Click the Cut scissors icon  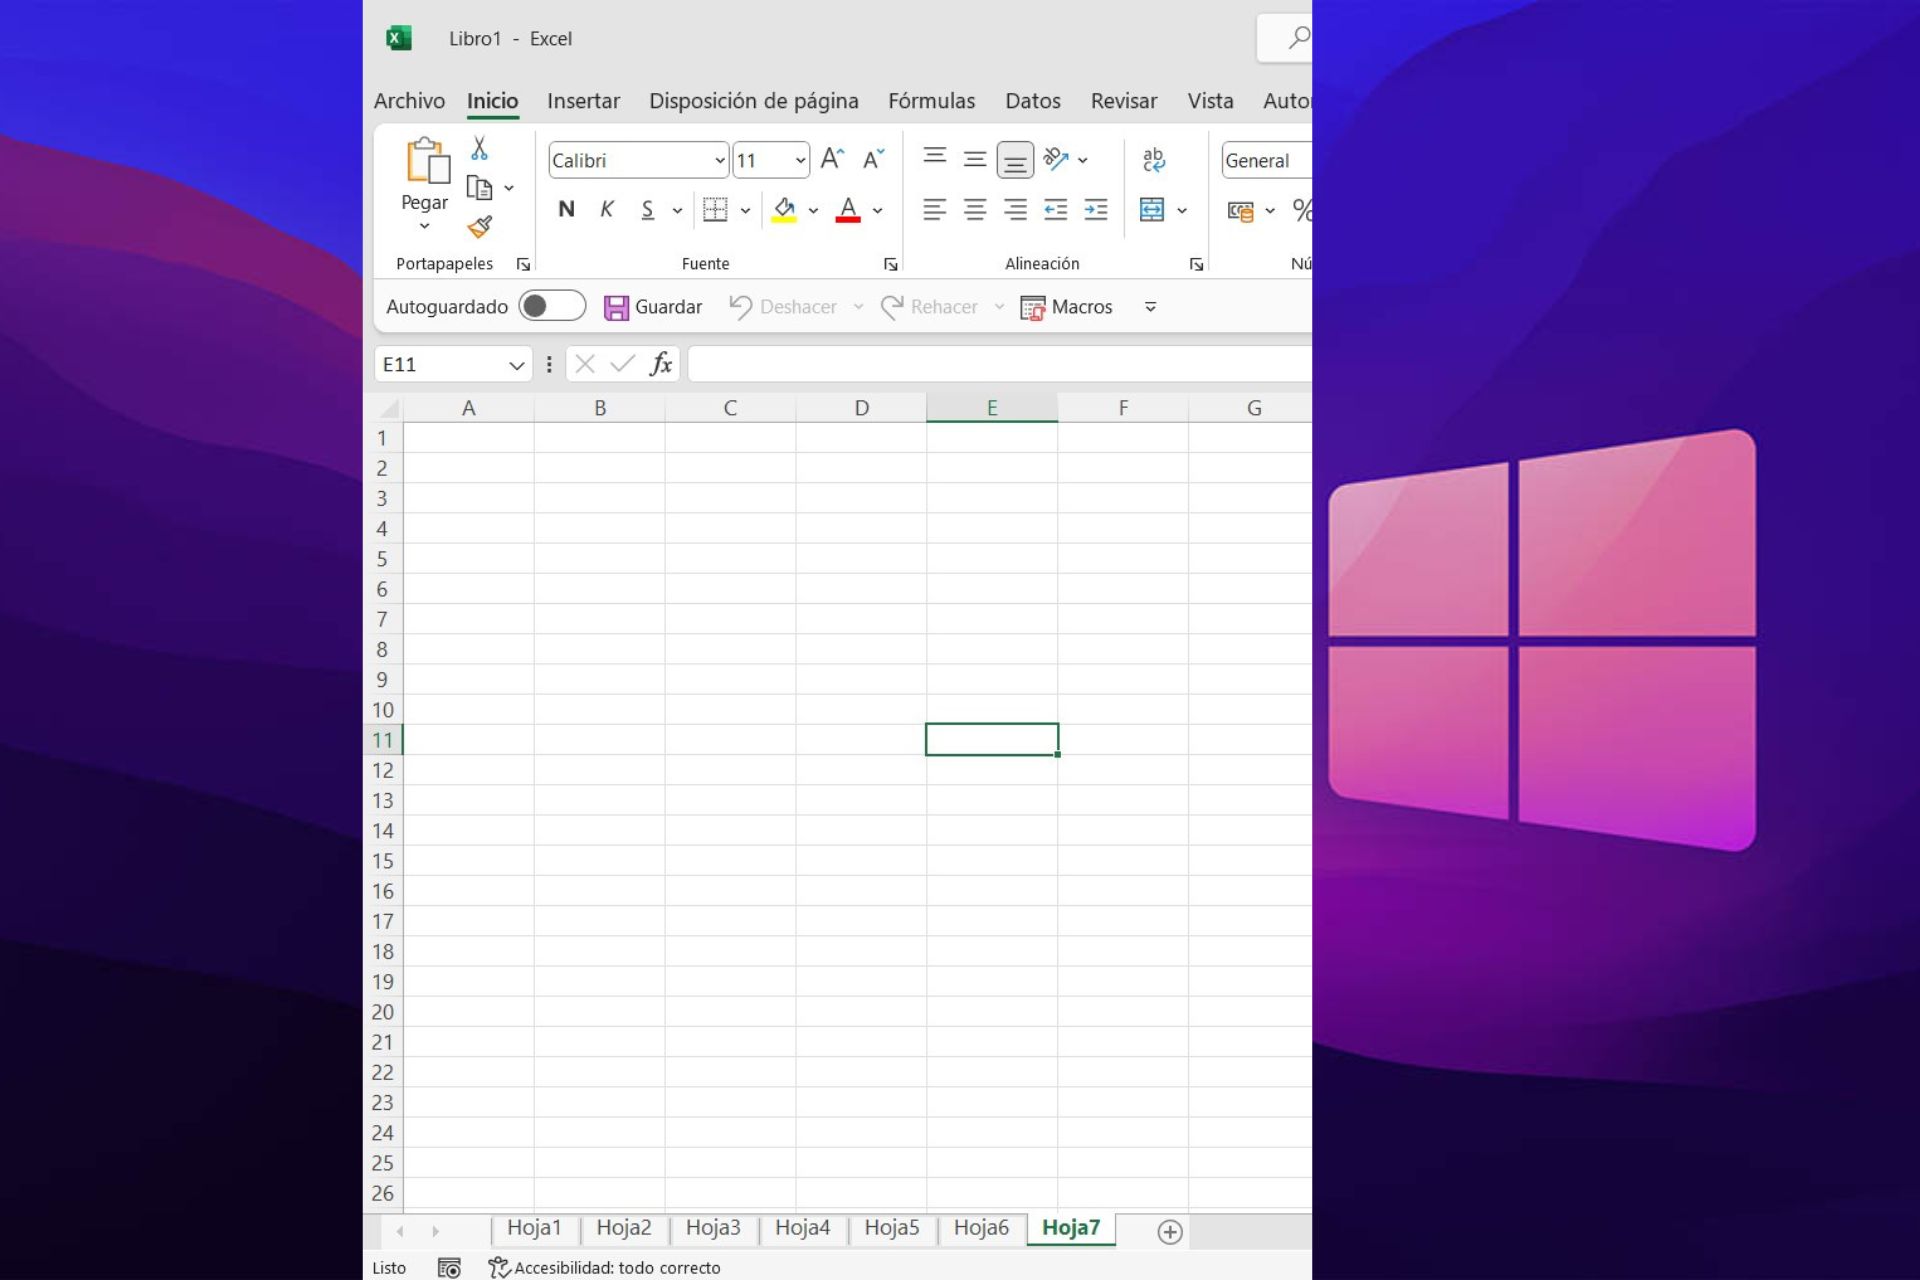pos(480,148)
